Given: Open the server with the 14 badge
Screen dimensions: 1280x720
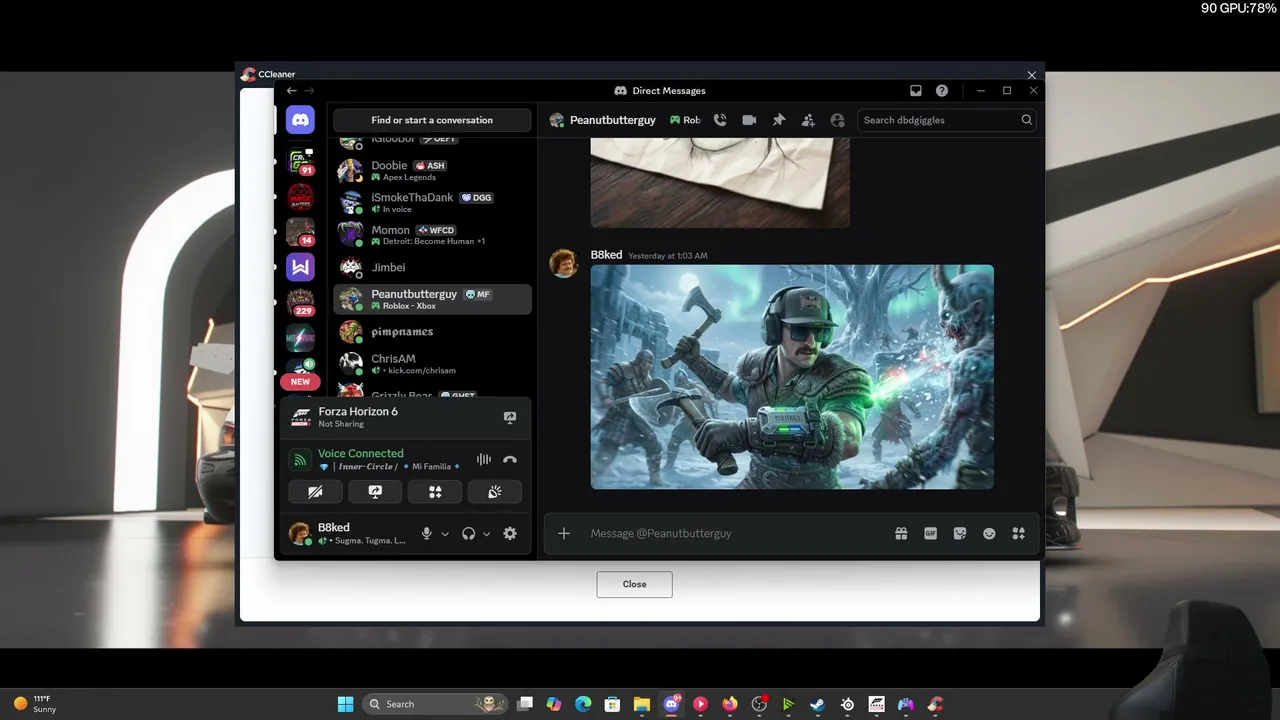Looking at the screenshot, I should [300, 232].
